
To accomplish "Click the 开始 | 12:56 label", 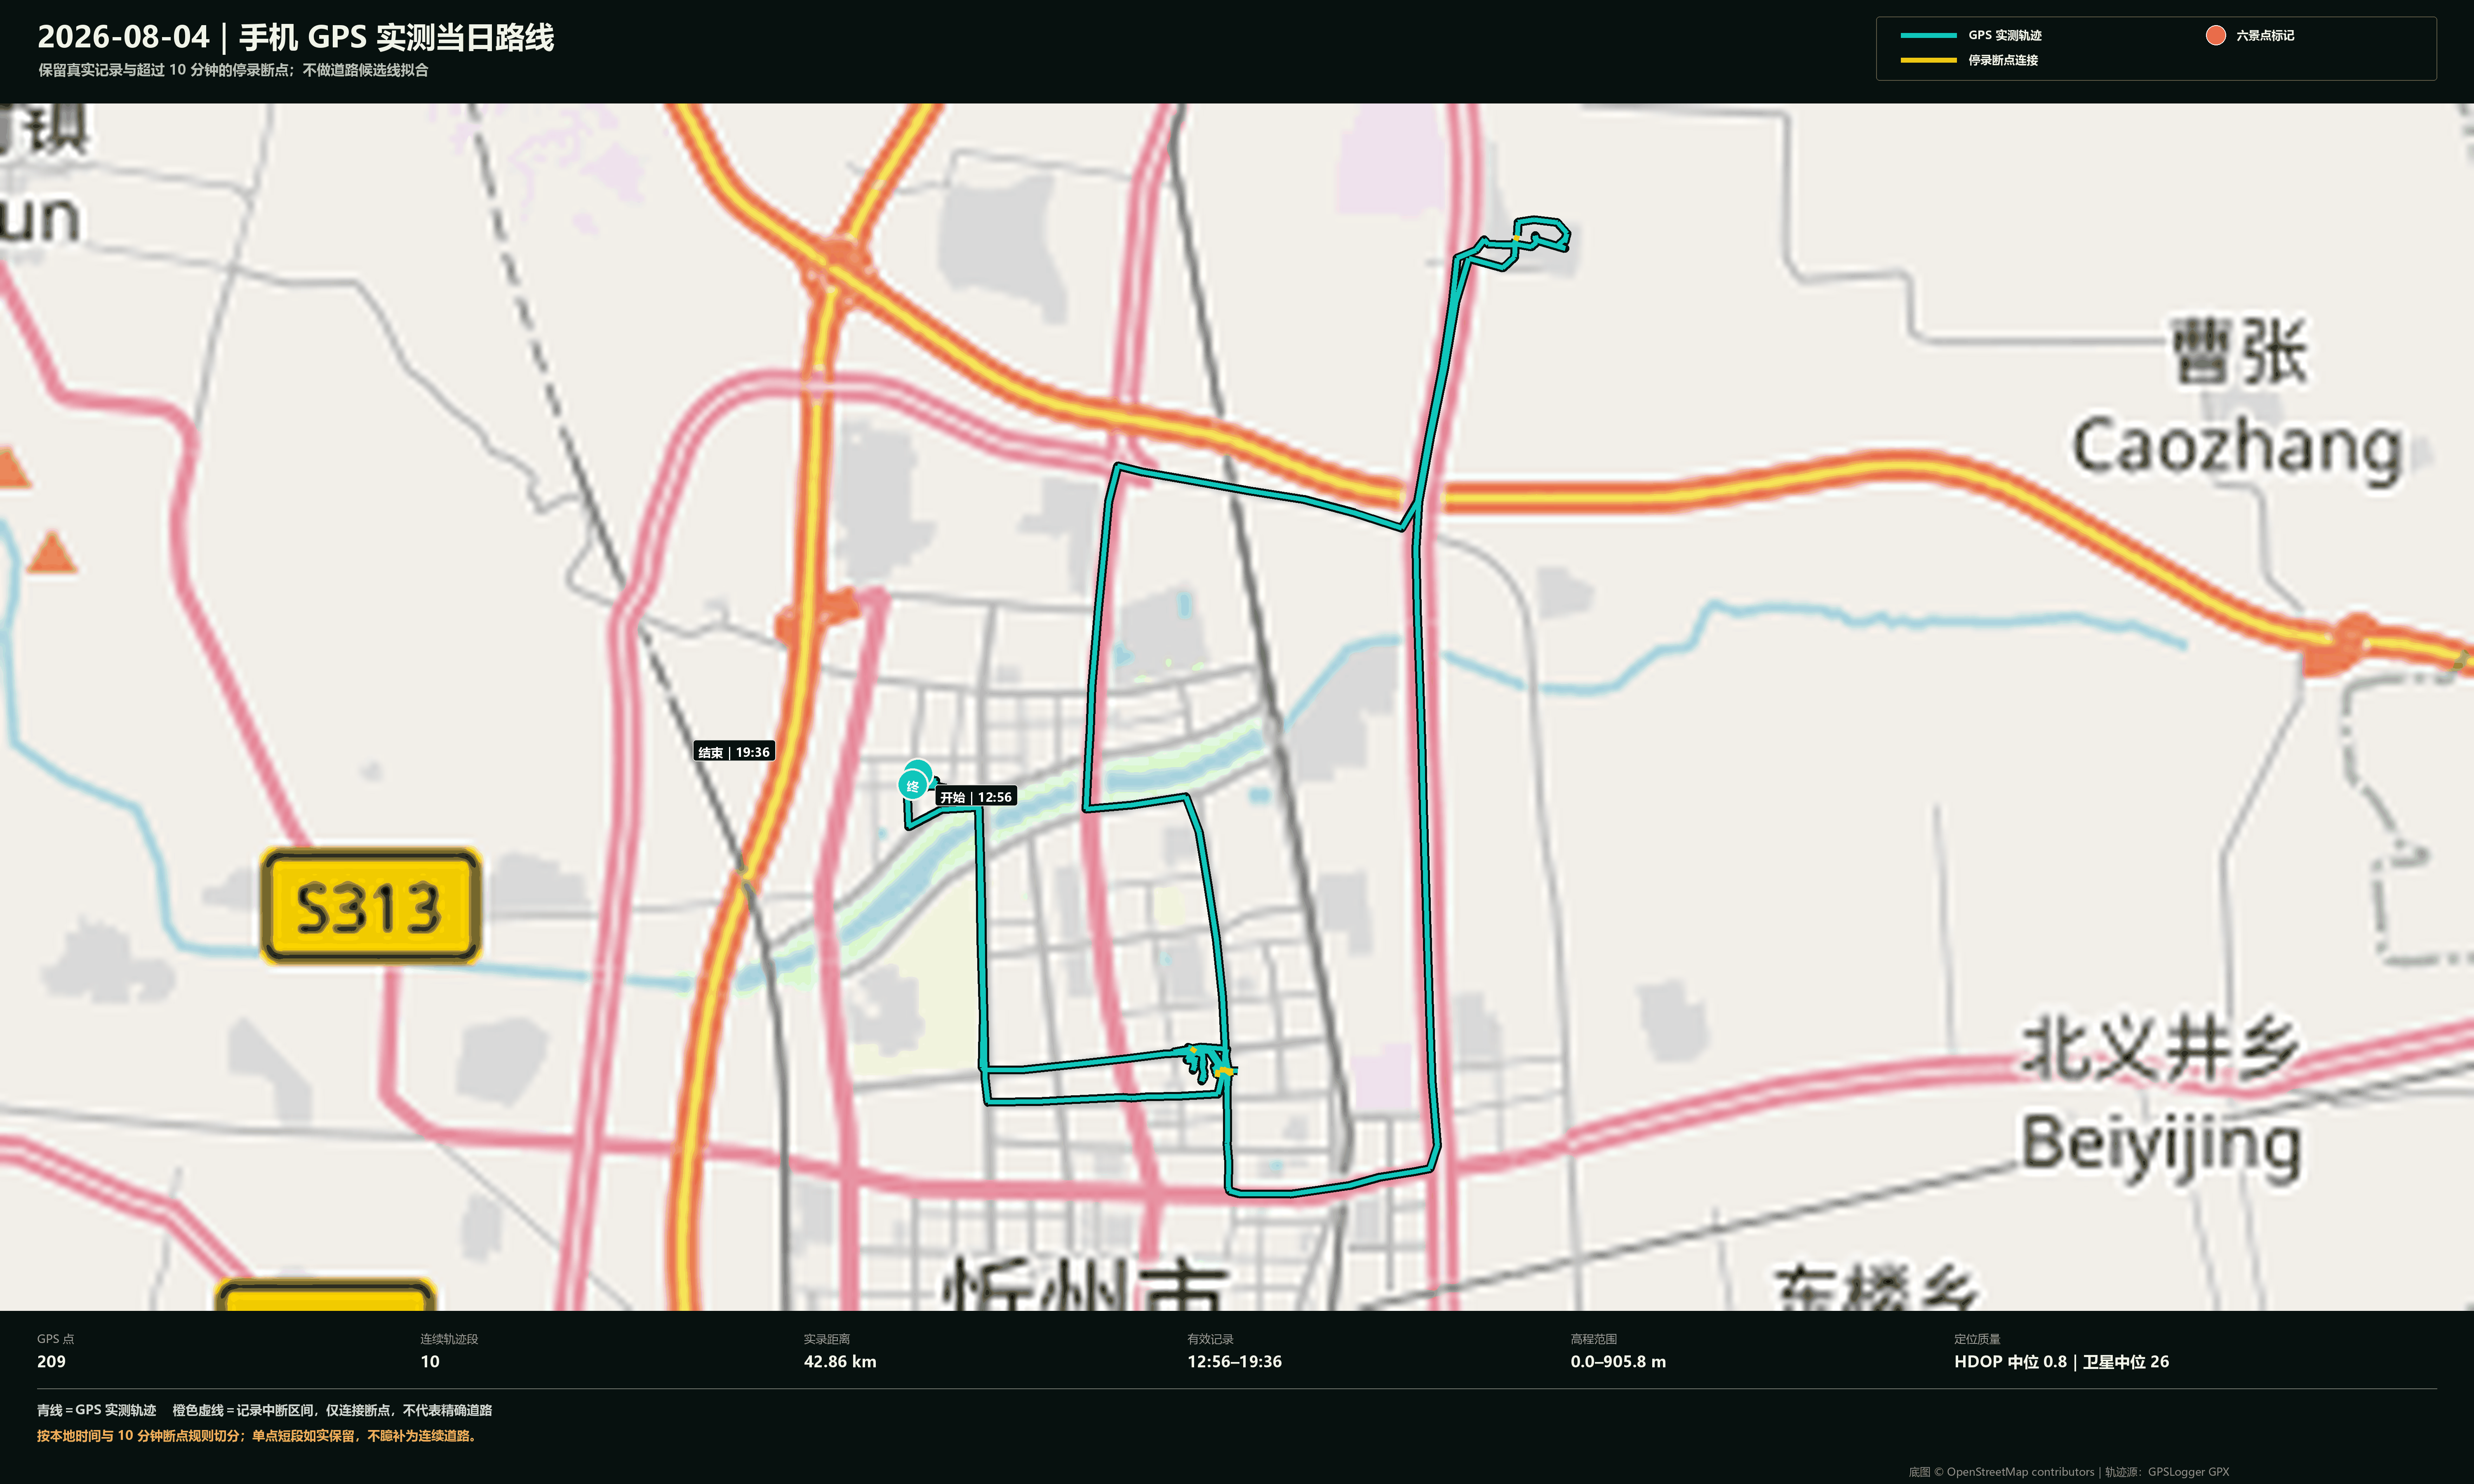I will 976,797.
